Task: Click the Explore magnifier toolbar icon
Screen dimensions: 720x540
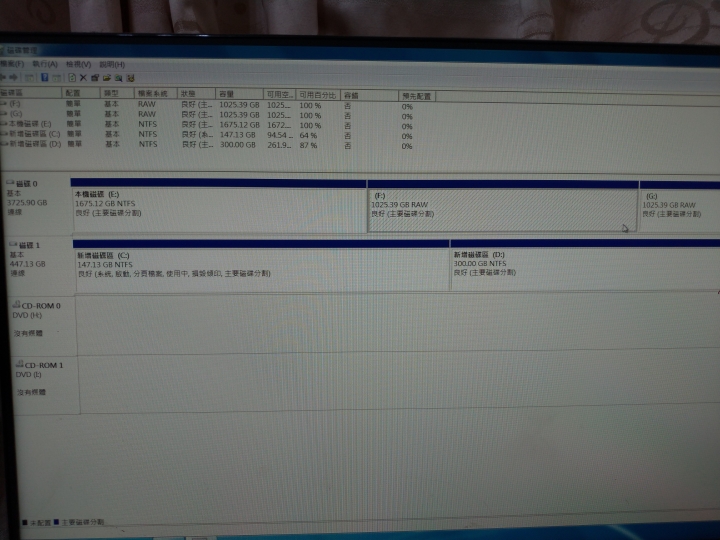Action: pyautogui.click(x=118, y=78)
